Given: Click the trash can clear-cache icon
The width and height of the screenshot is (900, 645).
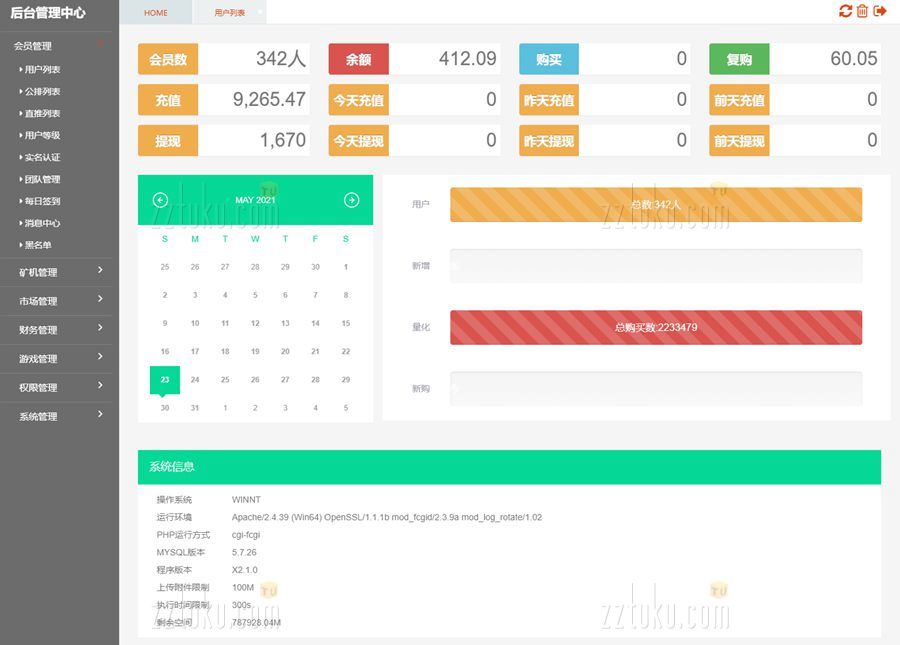Looking at the screenshot, I should click(x=862, y=11).
